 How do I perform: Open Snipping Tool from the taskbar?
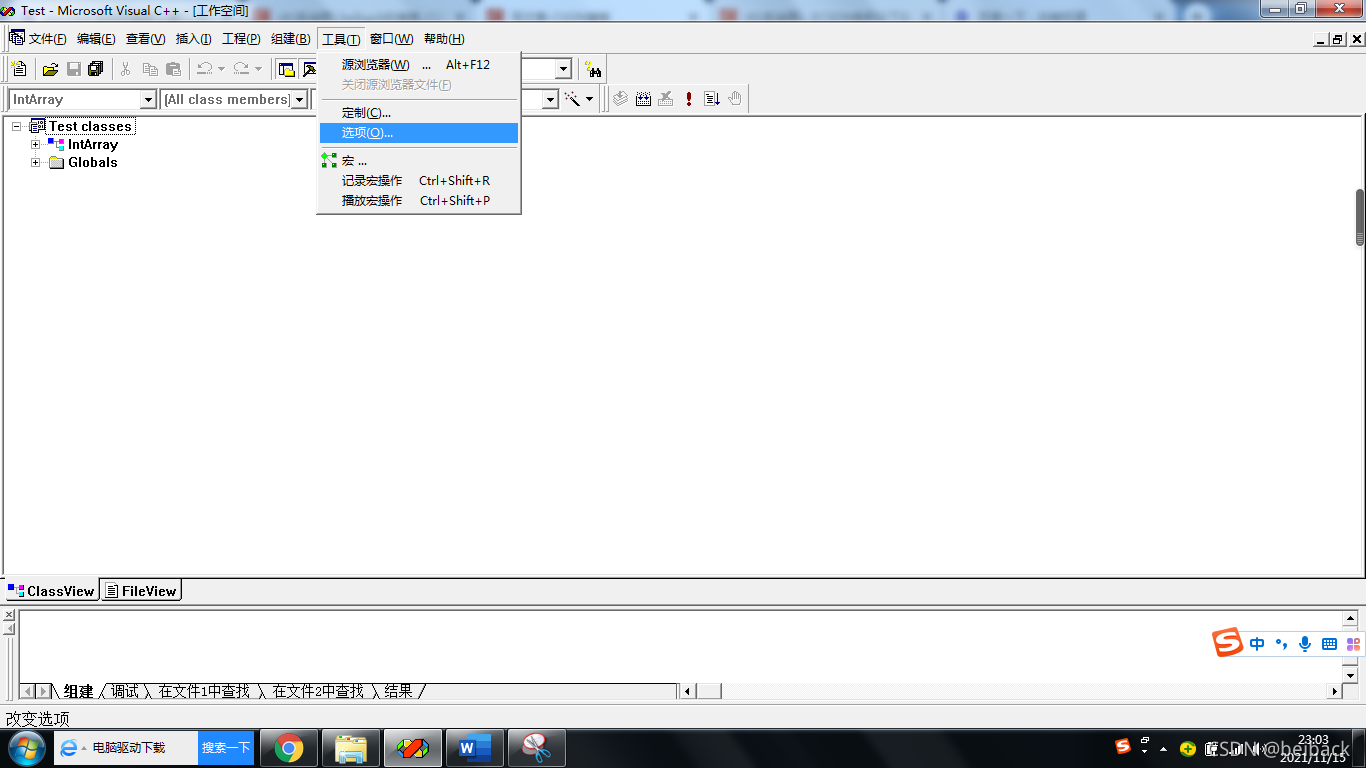click(537, 748)
